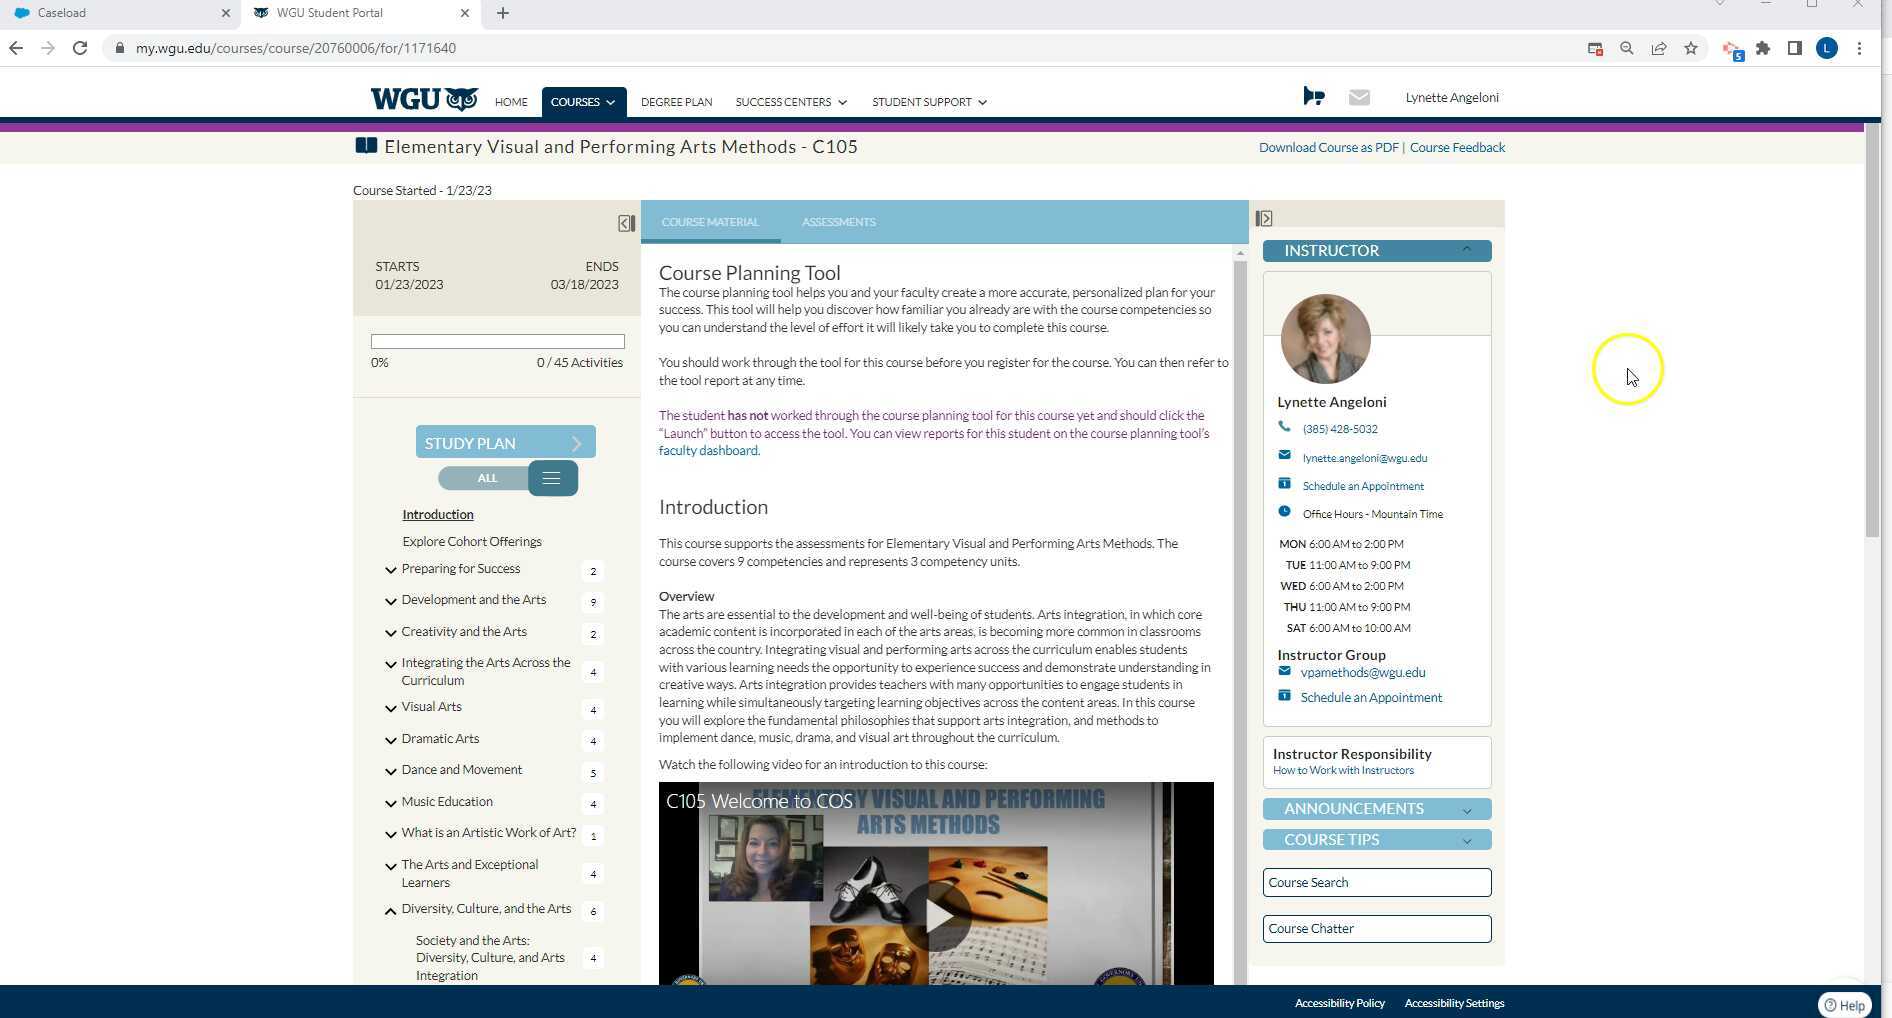Viewport: 1892px width, 1018px height.
Task: Click the Download Course as PDF link
Action: [1328, 147]
